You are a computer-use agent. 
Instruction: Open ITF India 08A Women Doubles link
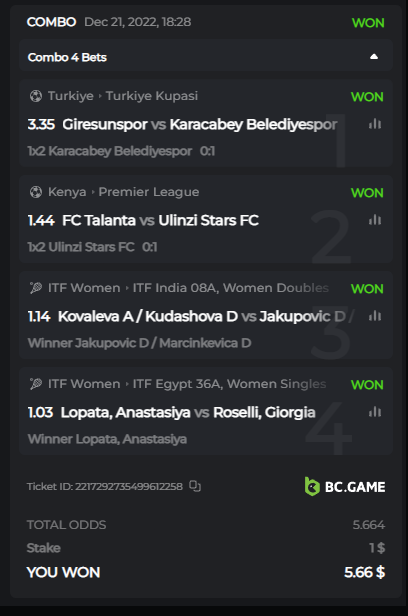tap(231, 288)
